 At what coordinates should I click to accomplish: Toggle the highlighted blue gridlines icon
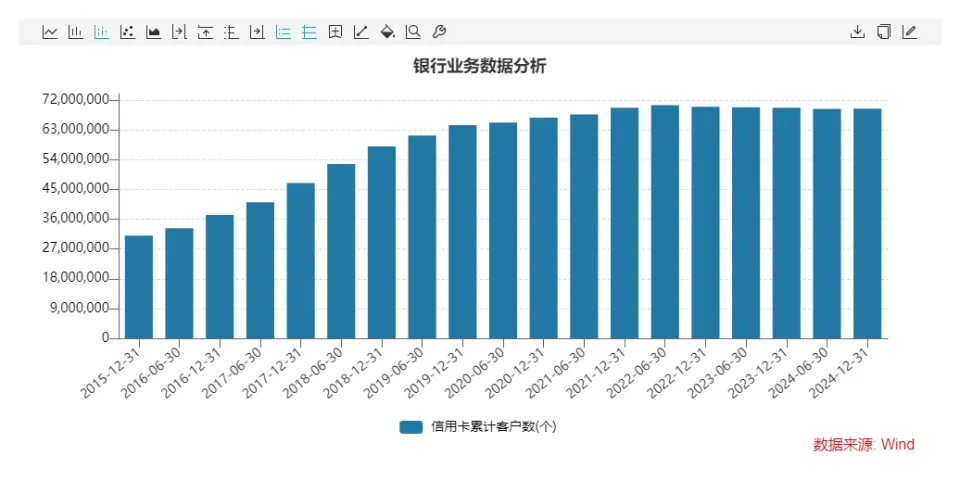(x=309, y=32)
